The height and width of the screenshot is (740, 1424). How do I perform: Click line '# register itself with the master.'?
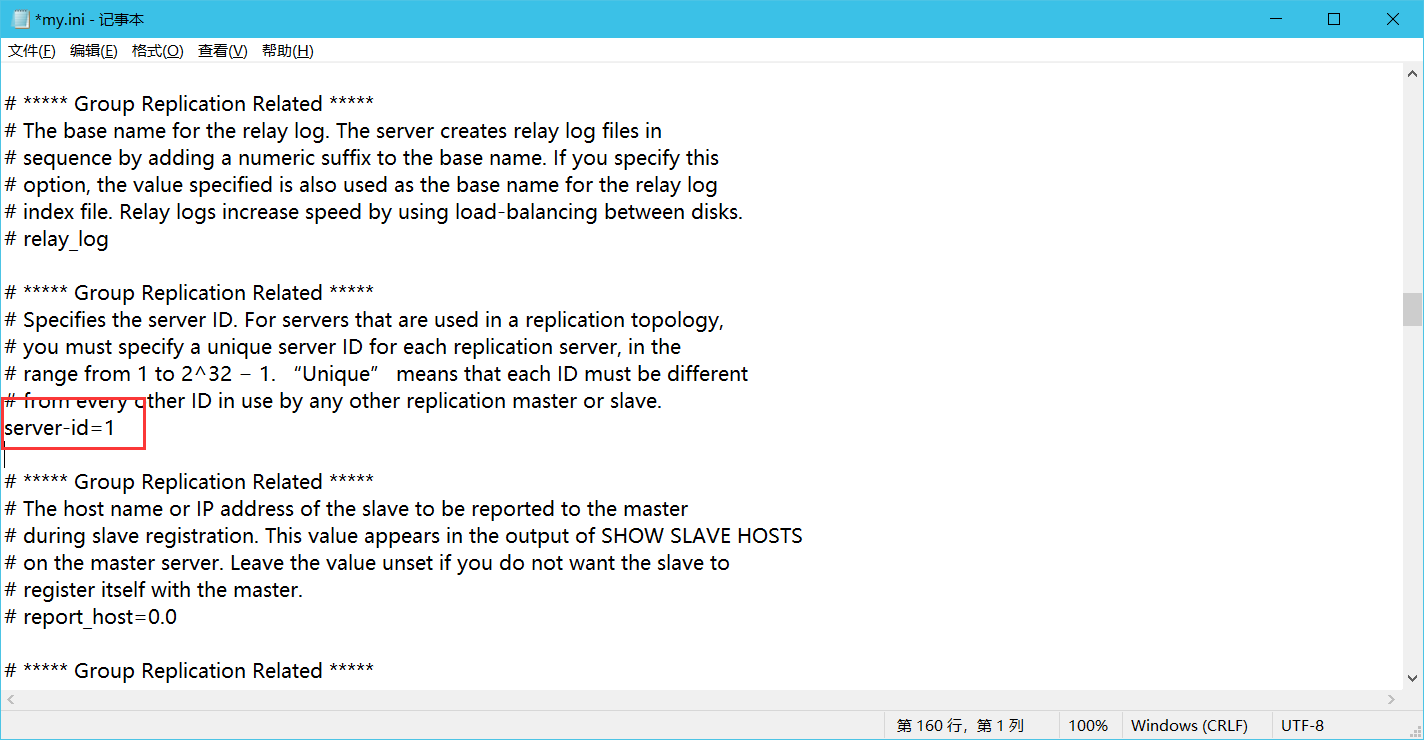[154, 590]
